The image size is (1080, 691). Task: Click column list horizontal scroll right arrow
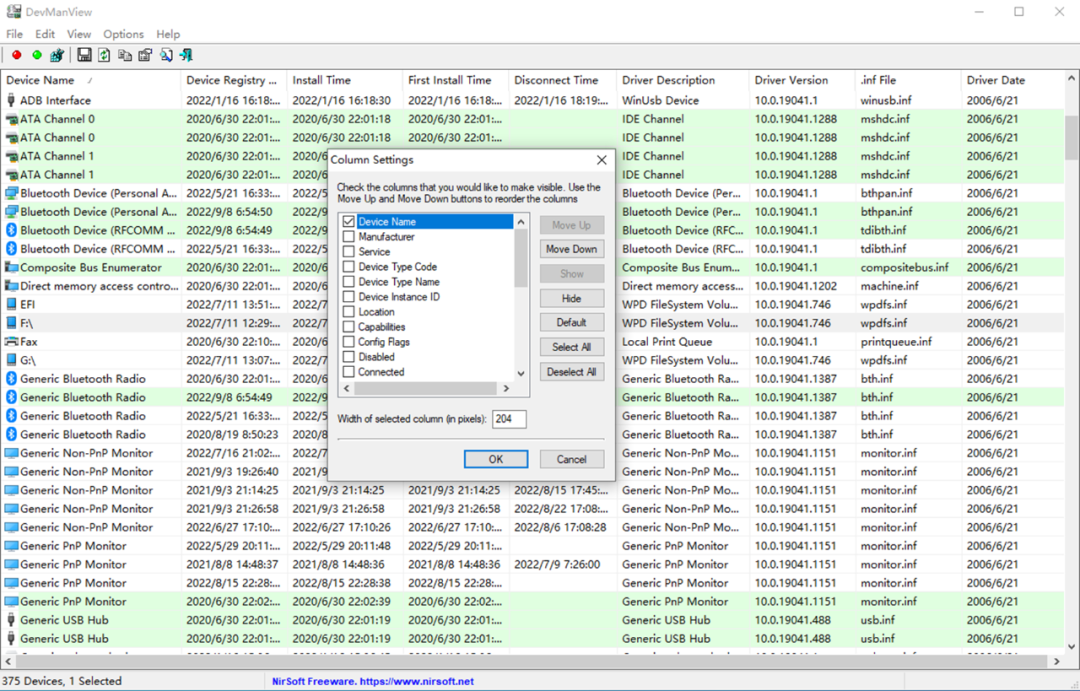[506, 388]
